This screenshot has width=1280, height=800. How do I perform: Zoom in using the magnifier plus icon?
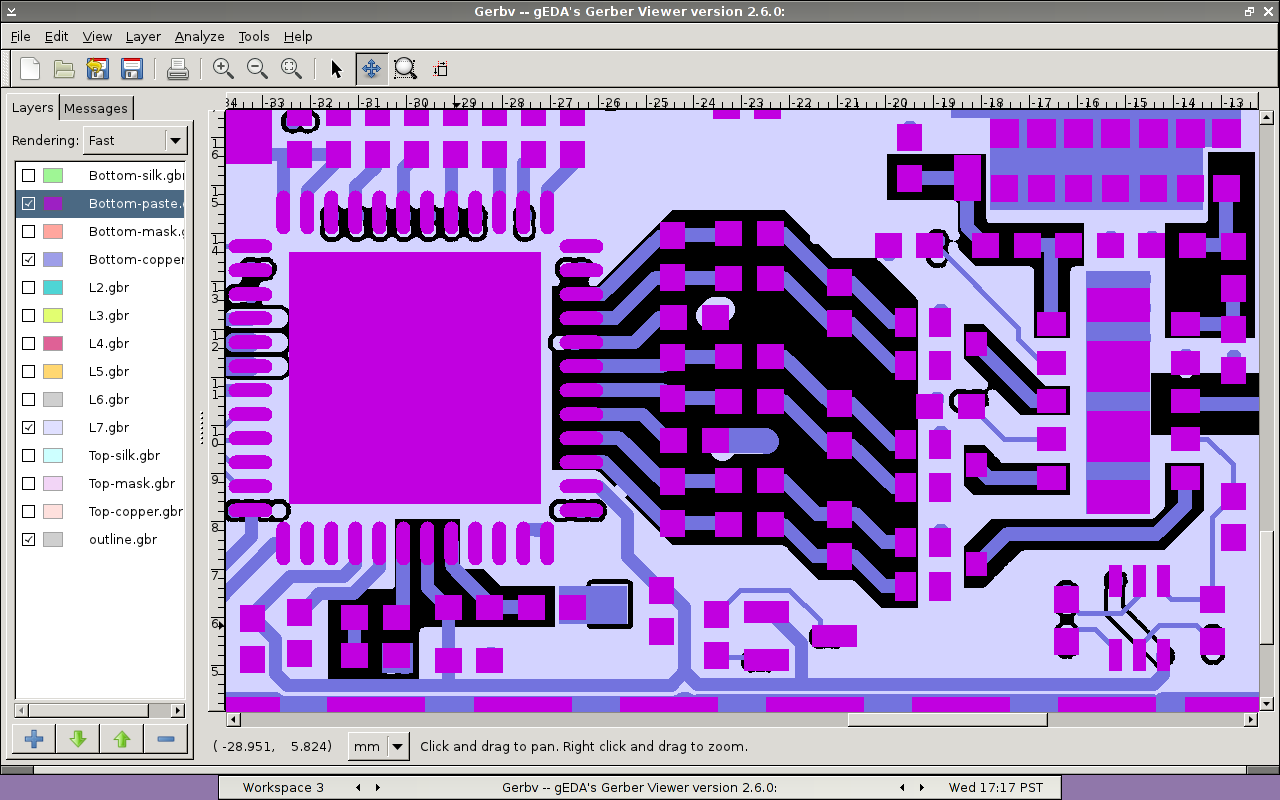pyautogui.click(x=223, y=69)
